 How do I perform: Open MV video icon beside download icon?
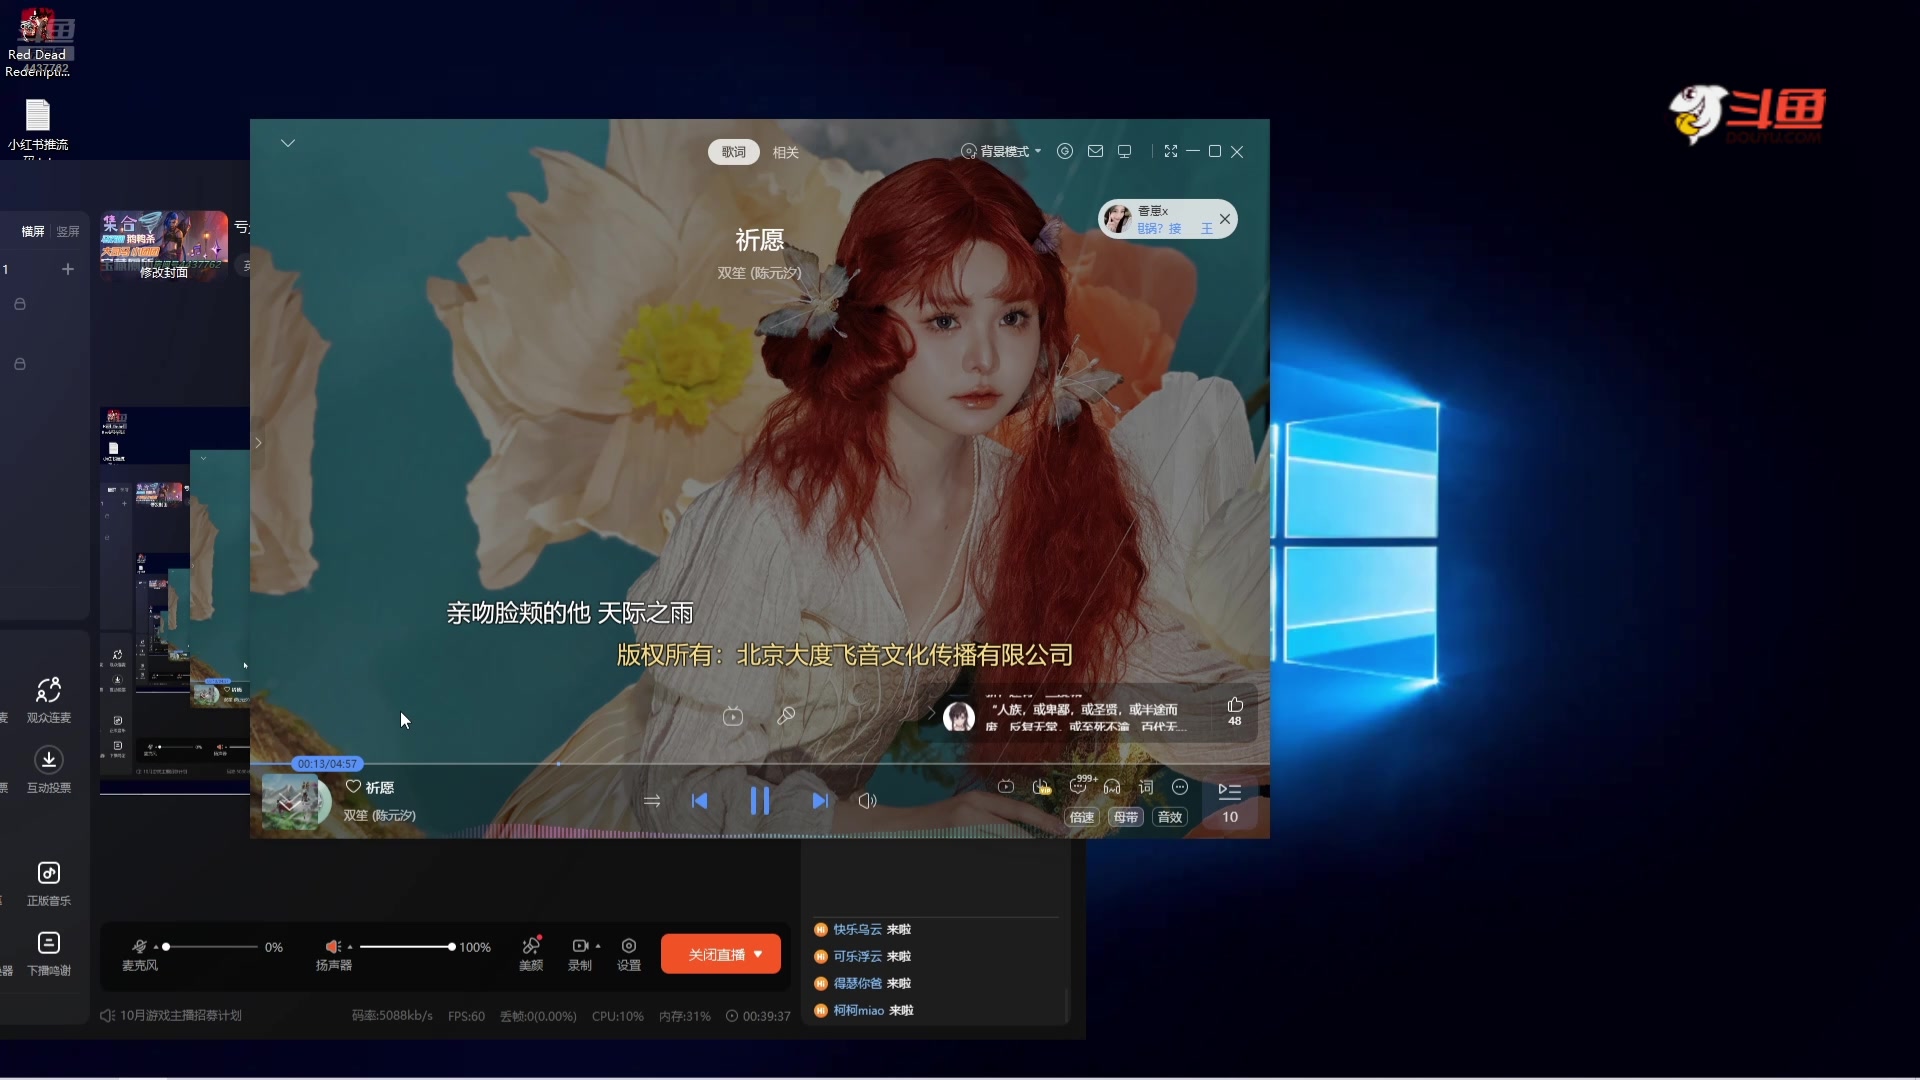(x=1006, y=787)
